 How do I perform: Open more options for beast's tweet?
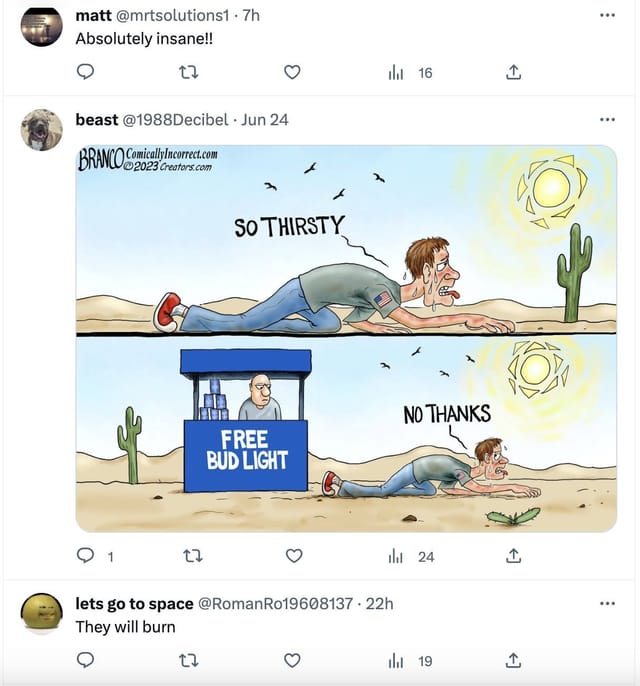point(607,120)
